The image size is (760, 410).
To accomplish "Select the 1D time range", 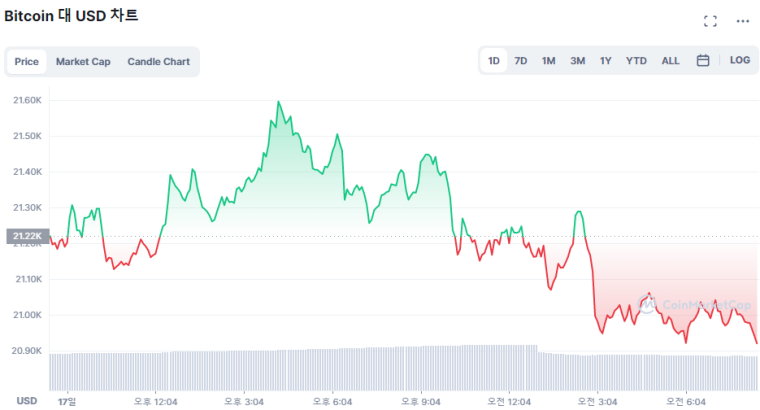I will (x=494, y=61).
